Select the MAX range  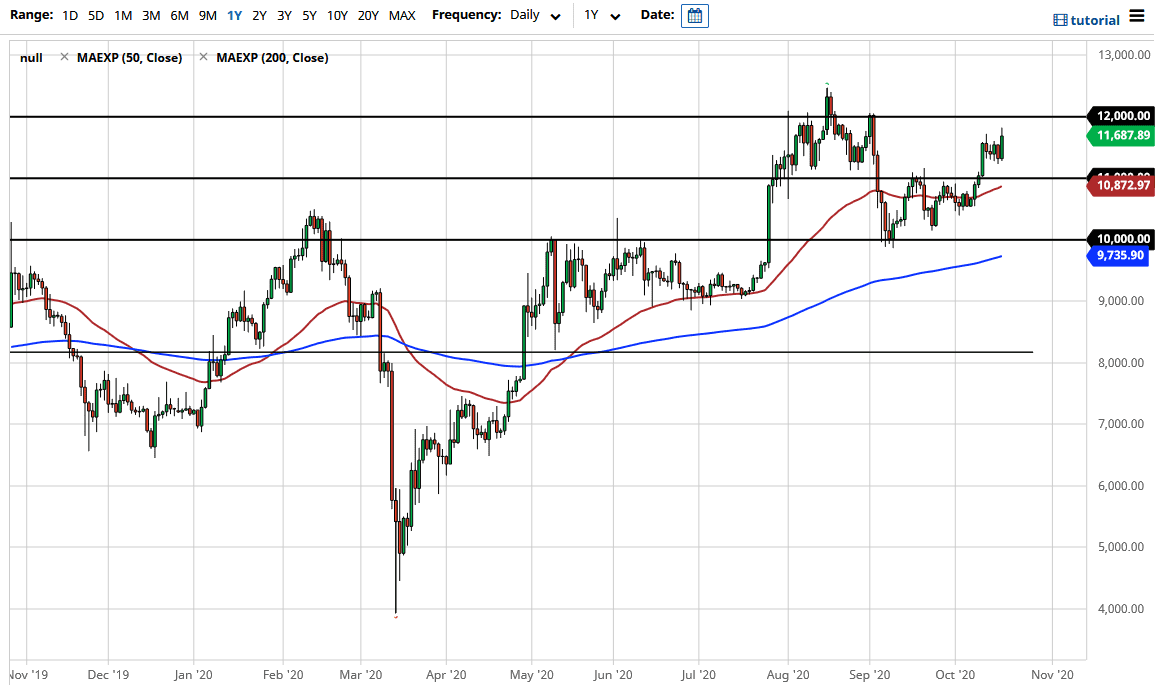[402, 15]
